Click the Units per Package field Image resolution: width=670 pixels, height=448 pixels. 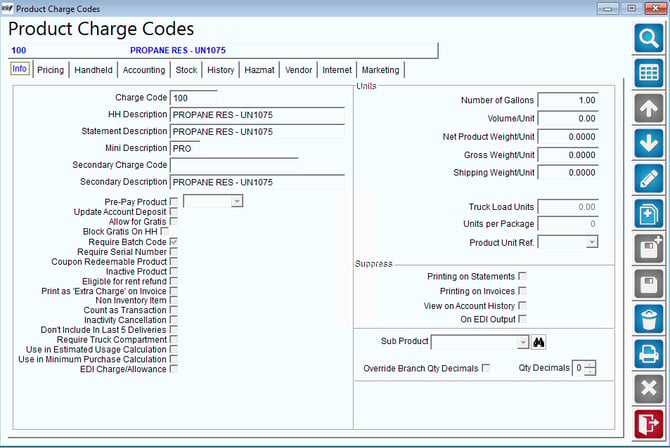(x=568, y=224)
